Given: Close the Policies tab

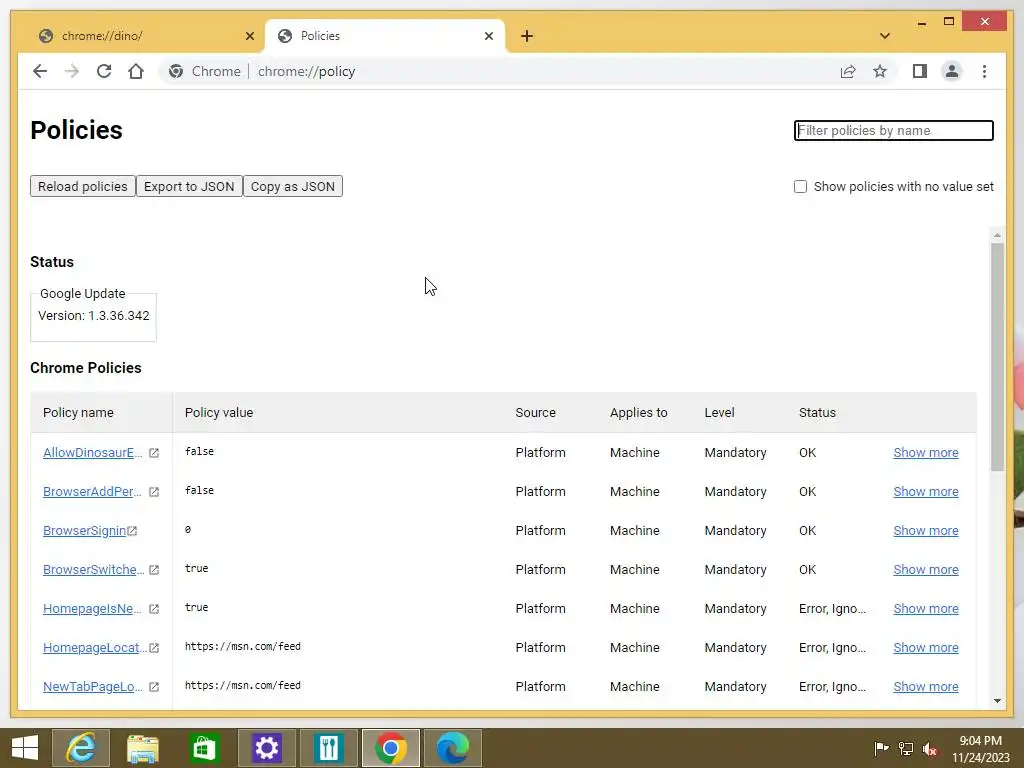Looking at the screenshot, I should tap(488, 36).
